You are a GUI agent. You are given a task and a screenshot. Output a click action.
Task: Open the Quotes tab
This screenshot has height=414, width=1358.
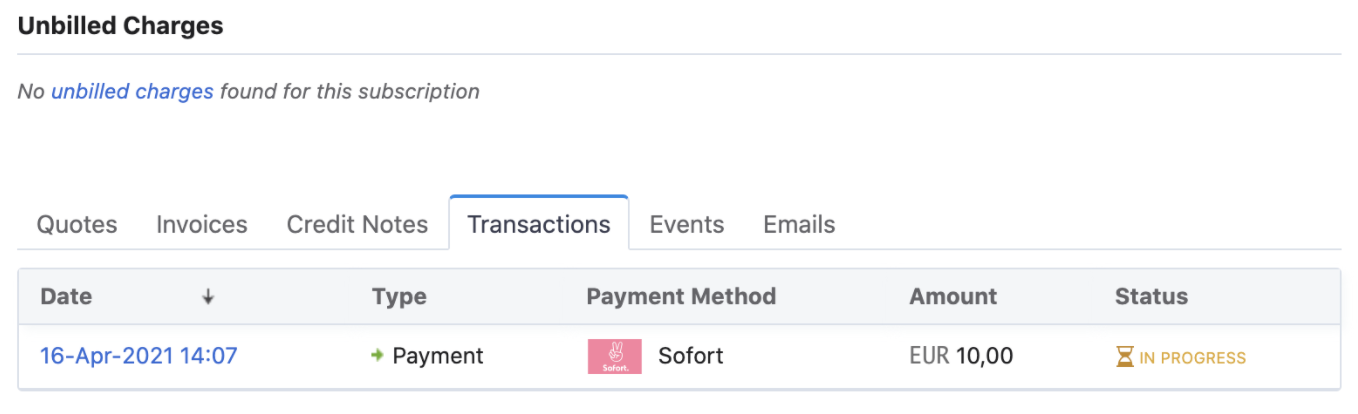pyautogui.click(x=77, y=224)
